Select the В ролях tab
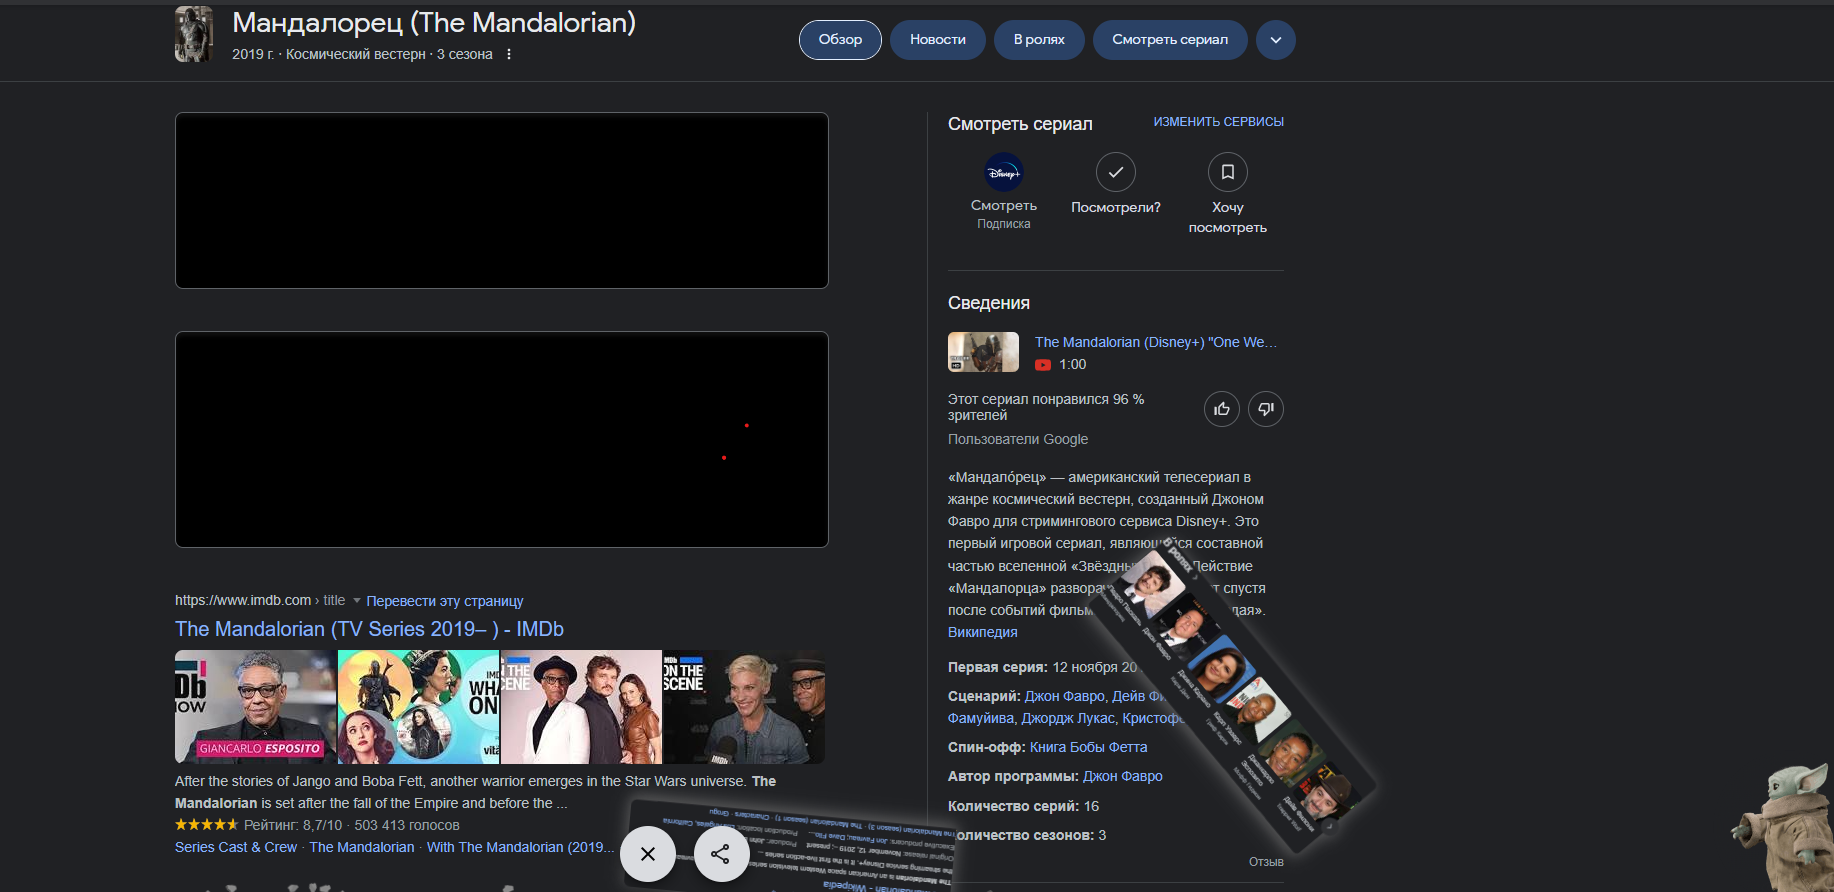Screen dimensions: 1834x892 coord(1039,40)
